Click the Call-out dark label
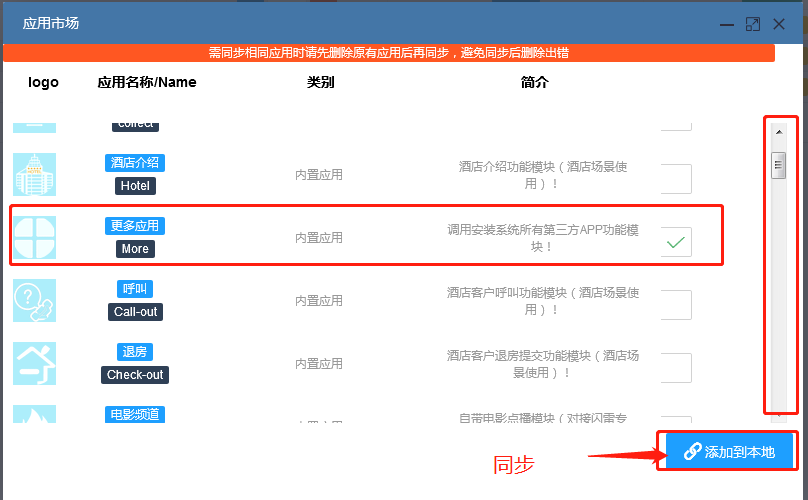 [135, 312]
